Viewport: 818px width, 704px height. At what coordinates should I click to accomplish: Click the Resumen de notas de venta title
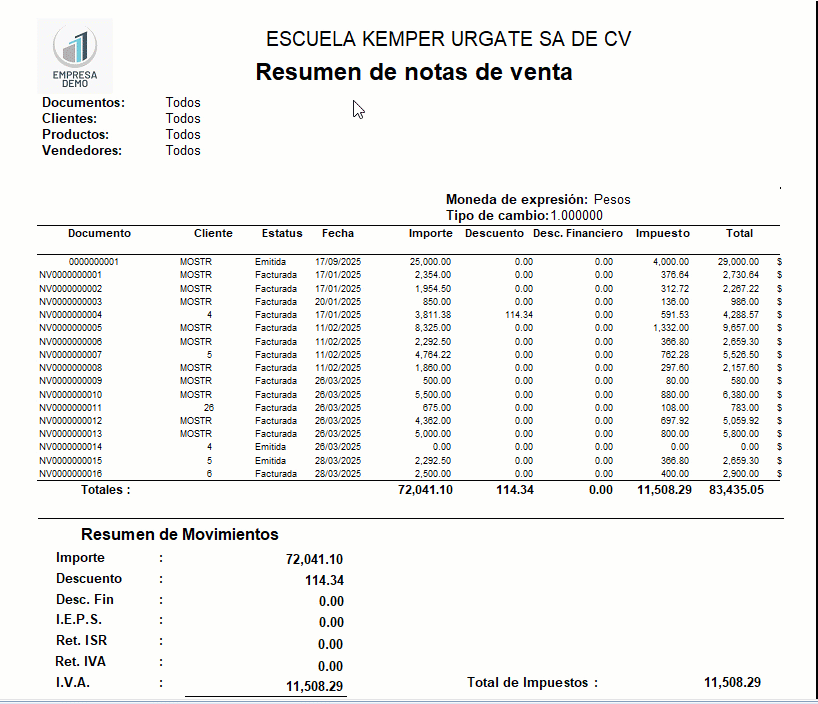pyautogui.click(x=414, y=72)
